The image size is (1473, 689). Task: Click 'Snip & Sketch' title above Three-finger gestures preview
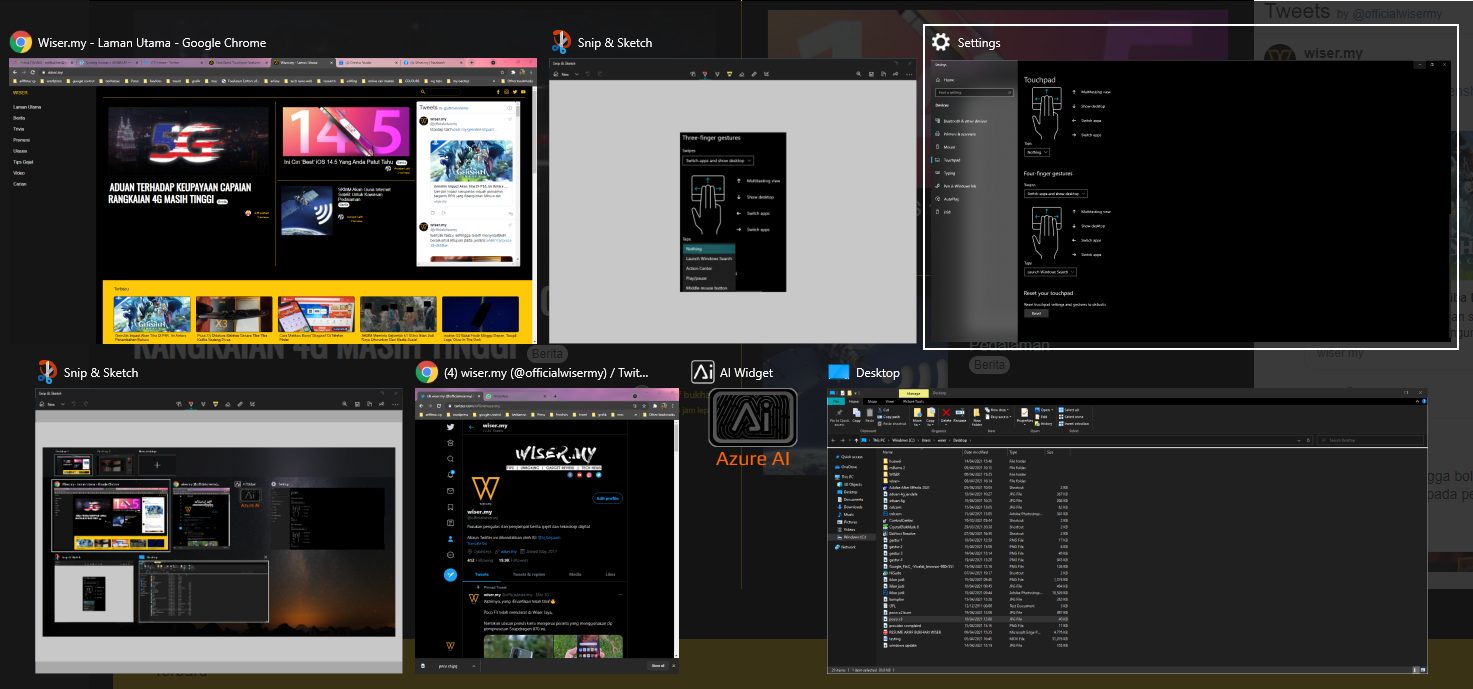pyautogui.click(x=615, y=43)
